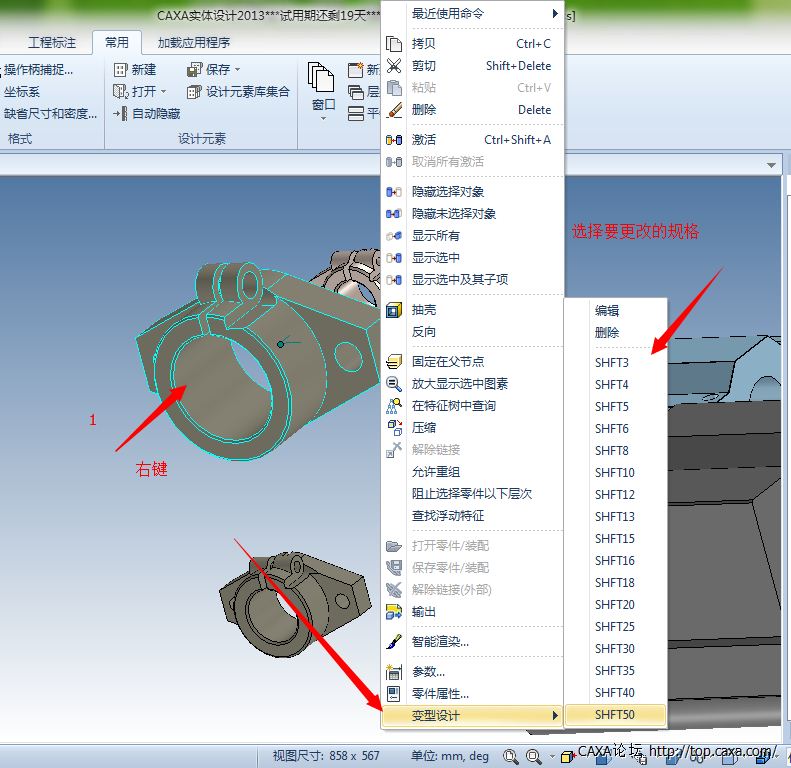Click the Delete (删除) eraser icon
This screenshot has width=791, height=768.
(x=394, y=110)
